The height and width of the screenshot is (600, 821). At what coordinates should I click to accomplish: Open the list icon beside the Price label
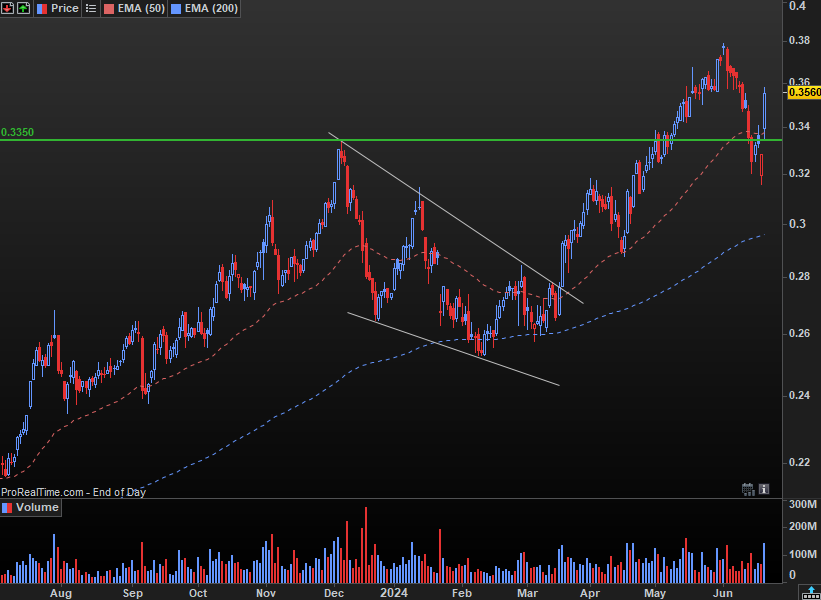(91, 8)
